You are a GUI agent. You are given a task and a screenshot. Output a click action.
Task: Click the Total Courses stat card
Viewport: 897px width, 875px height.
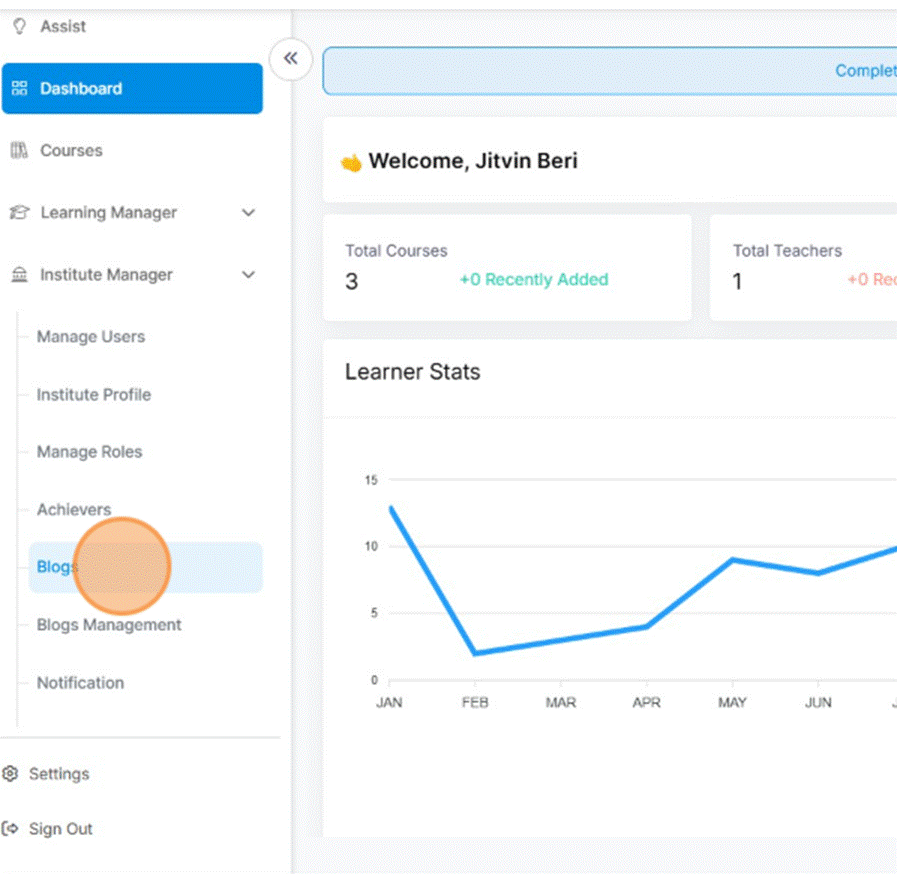(x=507, y=267)
